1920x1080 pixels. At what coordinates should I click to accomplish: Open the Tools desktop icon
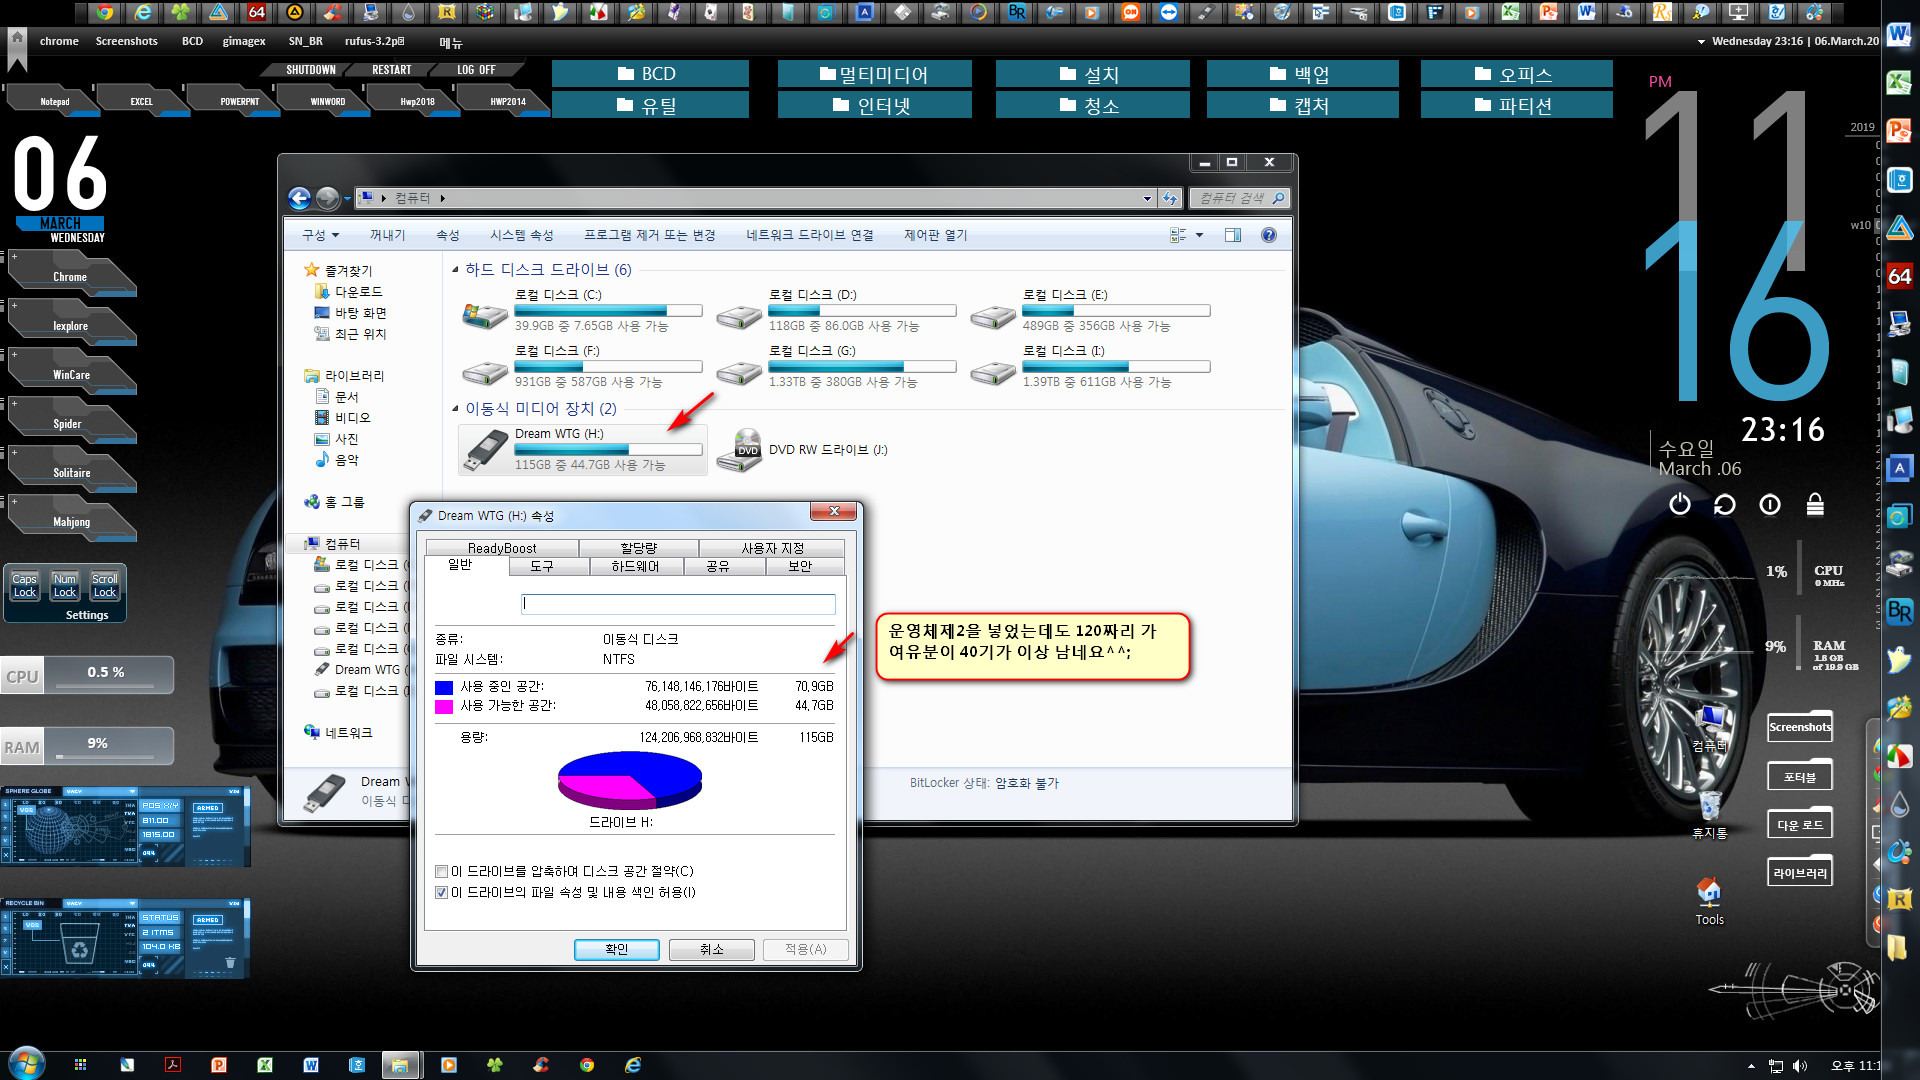(x=1709, y=900)
